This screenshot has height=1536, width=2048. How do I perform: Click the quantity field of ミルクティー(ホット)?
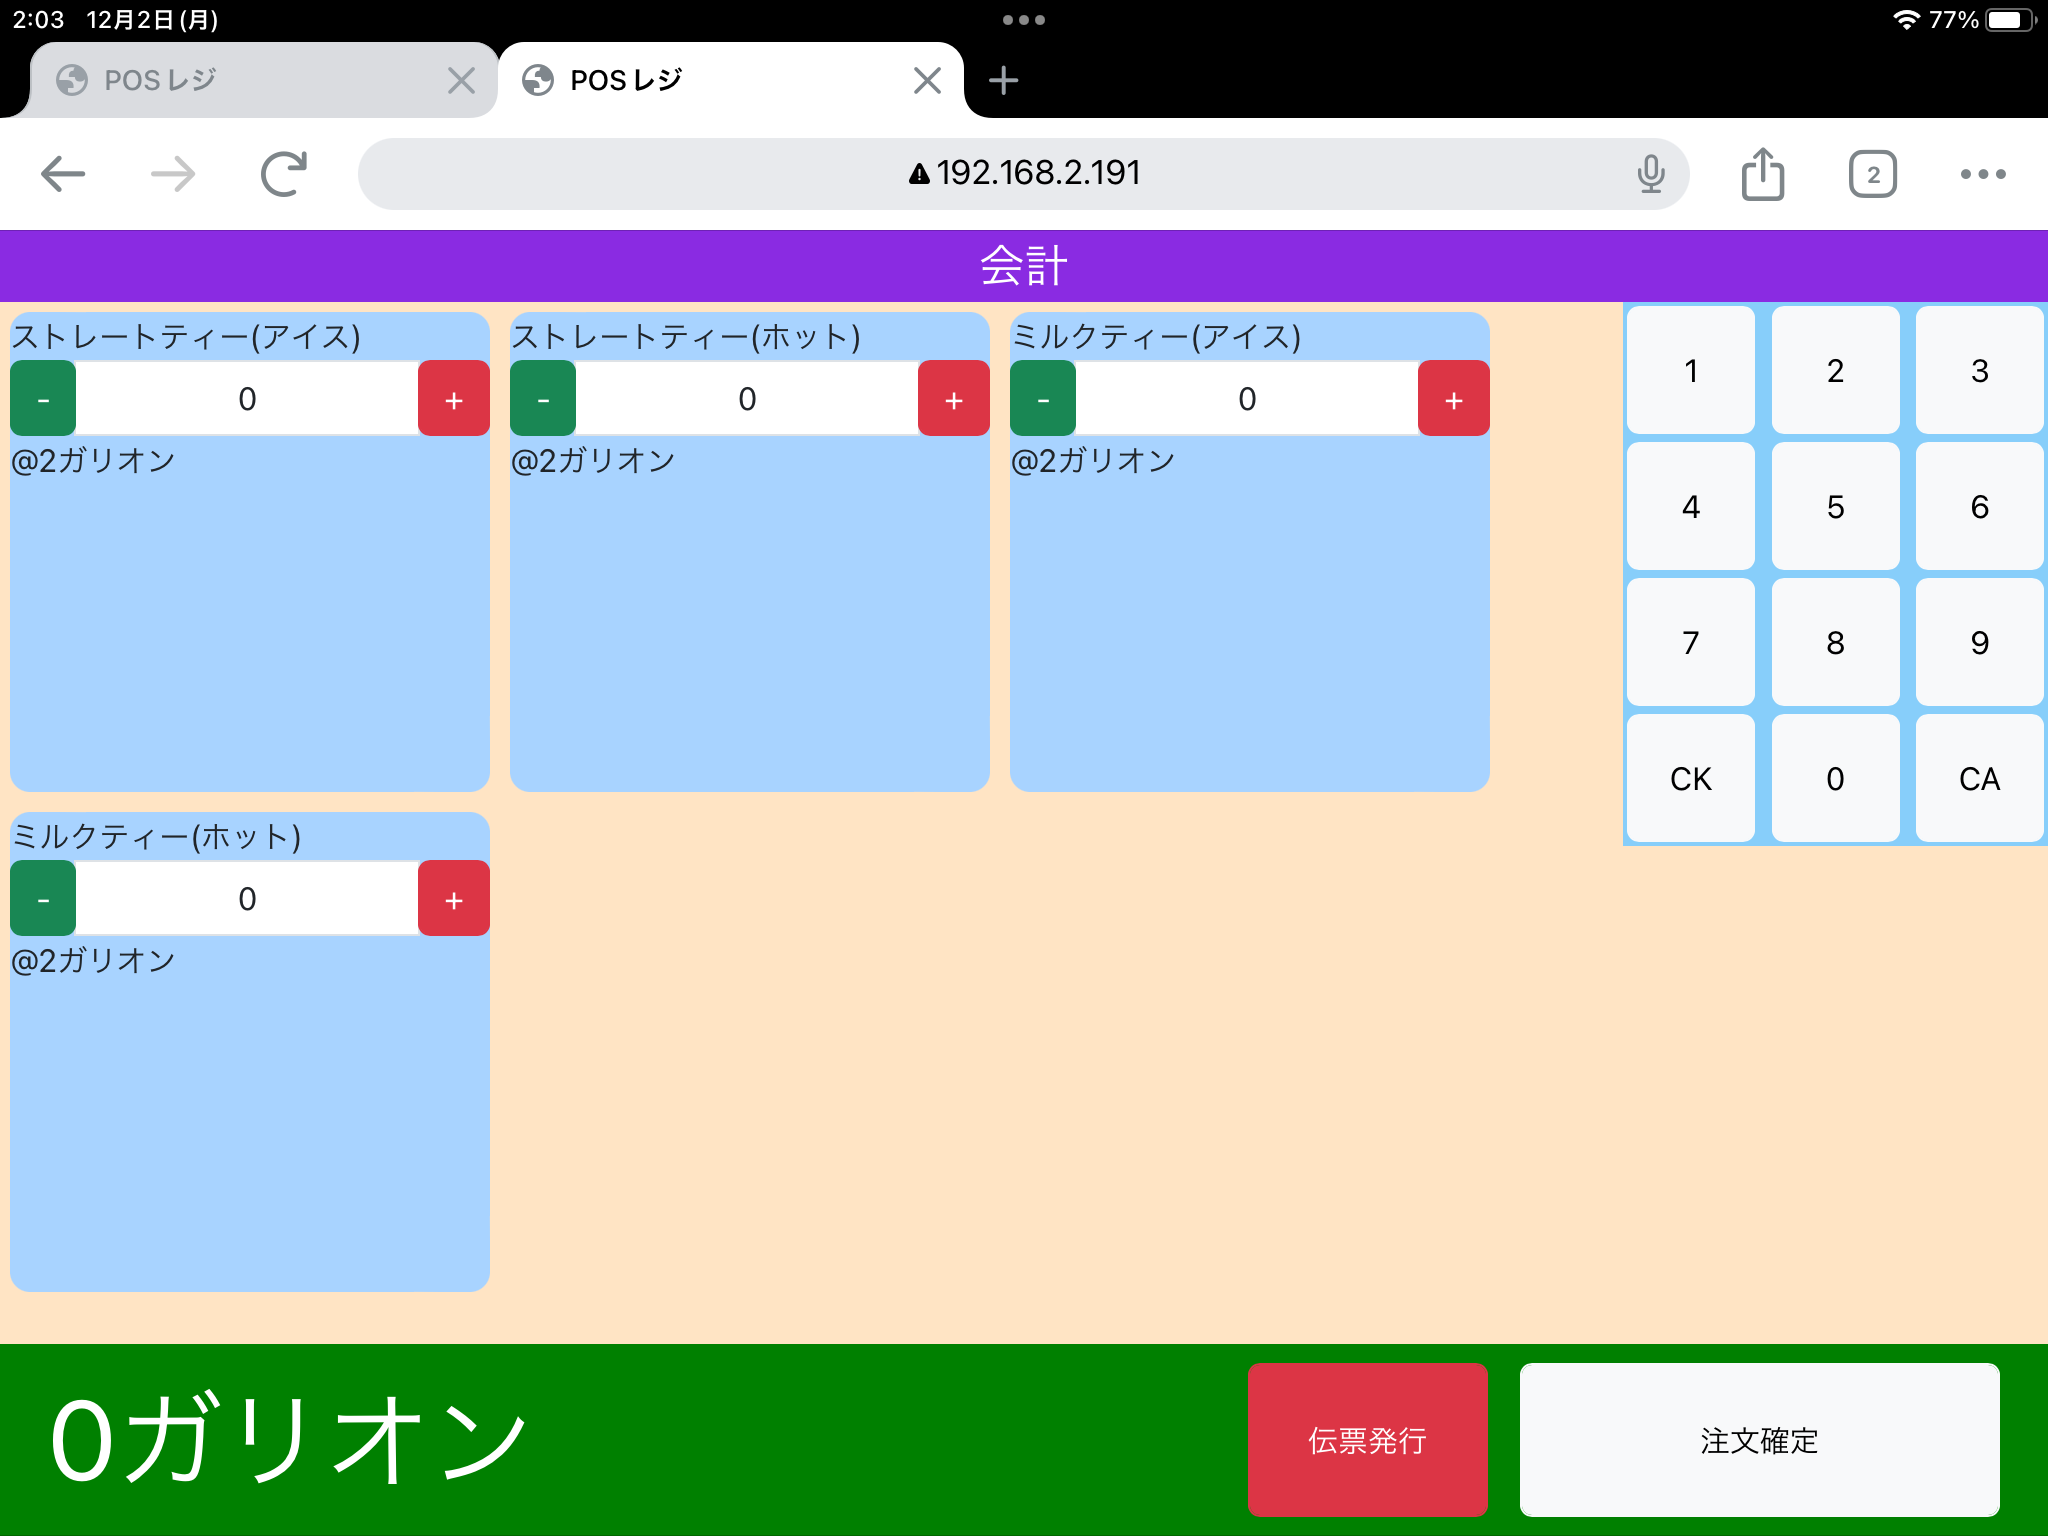click(x=246, y=898)
